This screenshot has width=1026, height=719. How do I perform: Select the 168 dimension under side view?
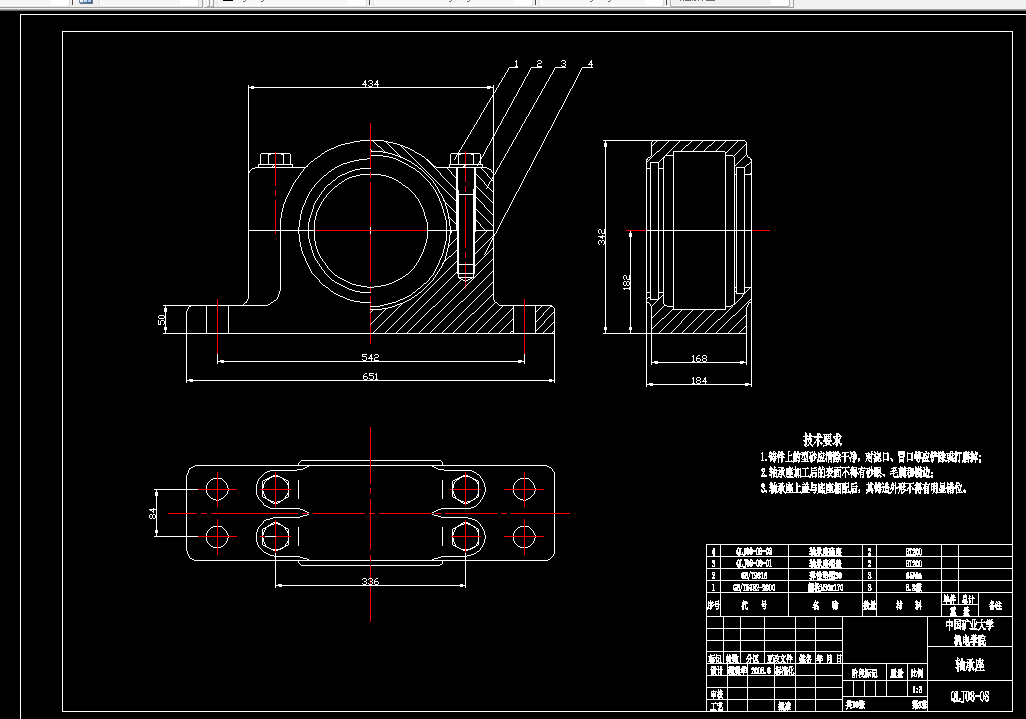(699, 359)
